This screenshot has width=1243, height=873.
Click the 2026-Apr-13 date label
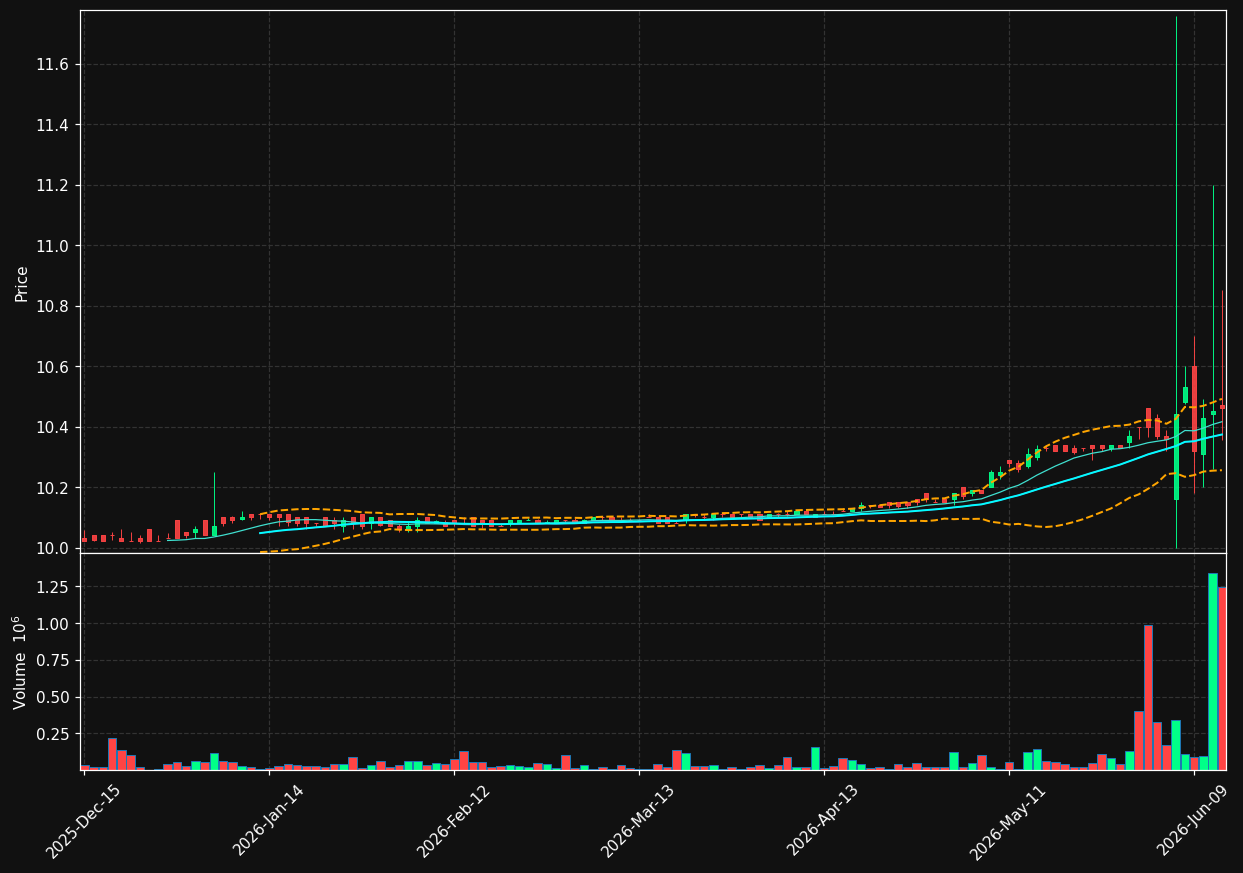[824, 822]
